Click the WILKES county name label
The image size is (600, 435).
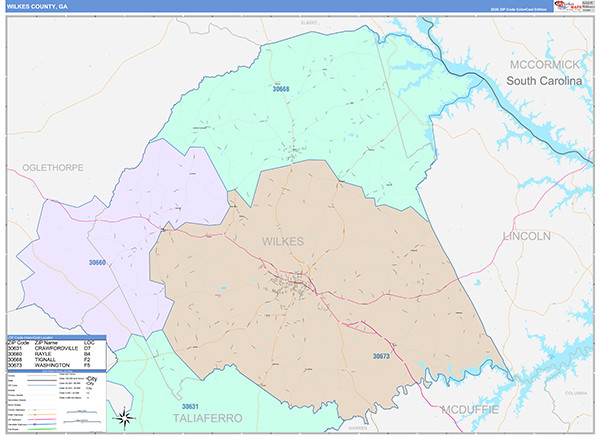point(283,241)
